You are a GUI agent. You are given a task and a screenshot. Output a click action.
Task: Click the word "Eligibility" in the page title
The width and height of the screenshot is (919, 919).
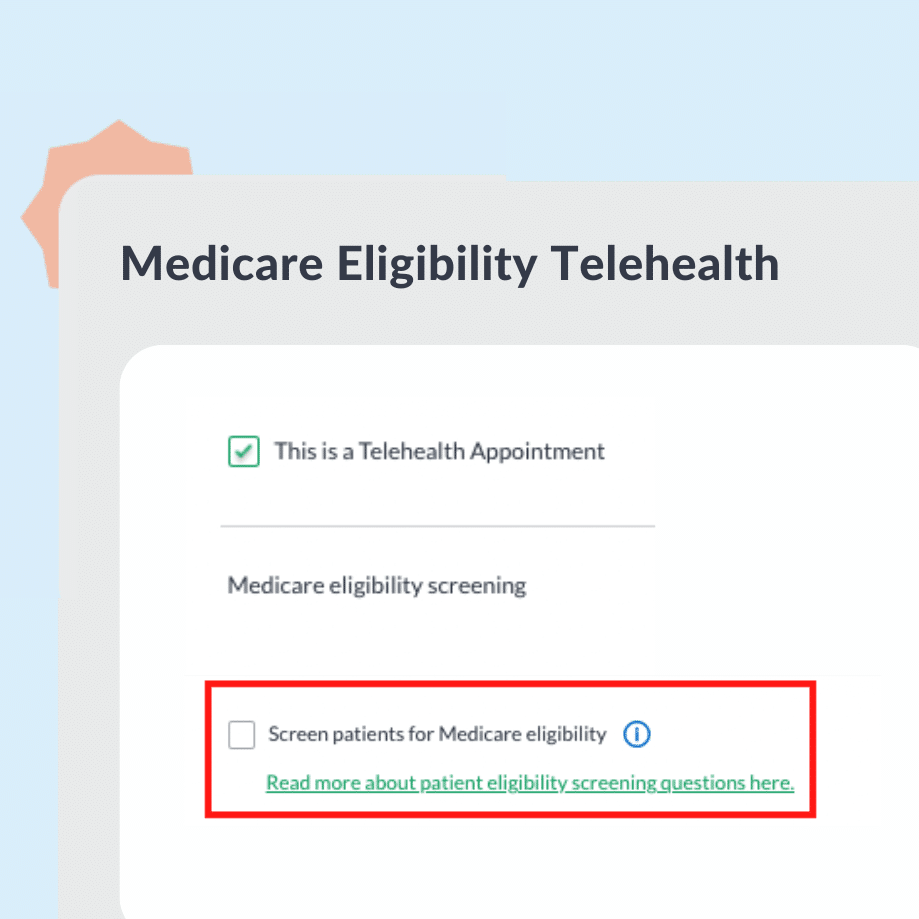pyautogui.click(x=437, y=264)
